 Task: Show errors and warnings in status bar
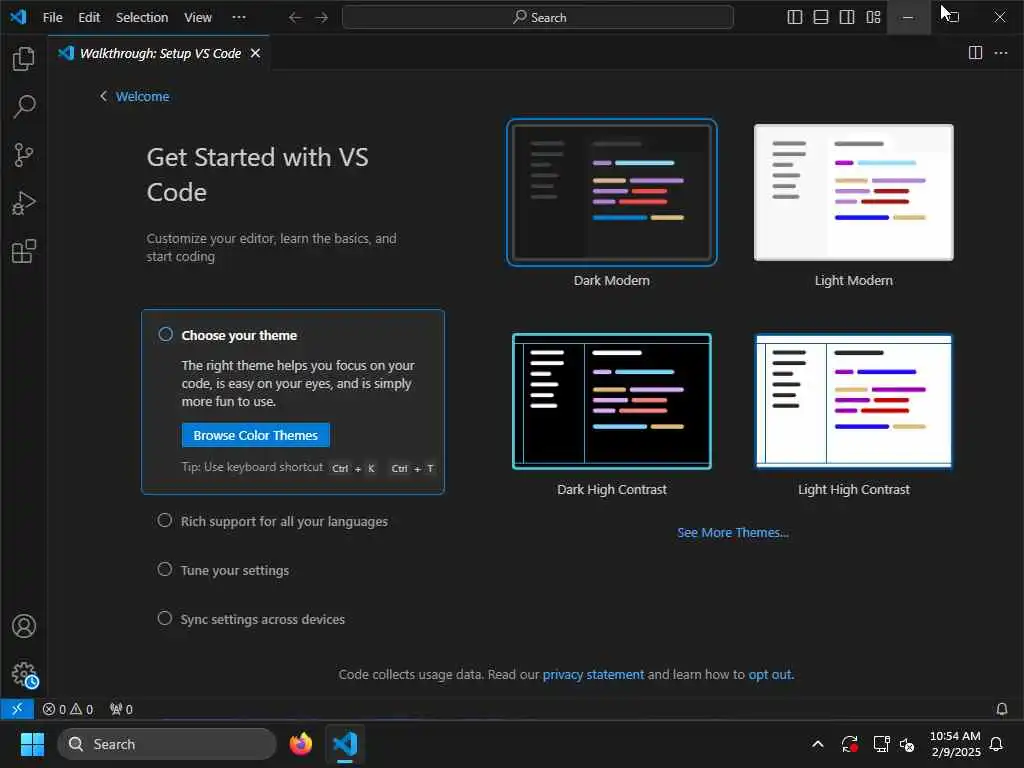click(68, 709)
